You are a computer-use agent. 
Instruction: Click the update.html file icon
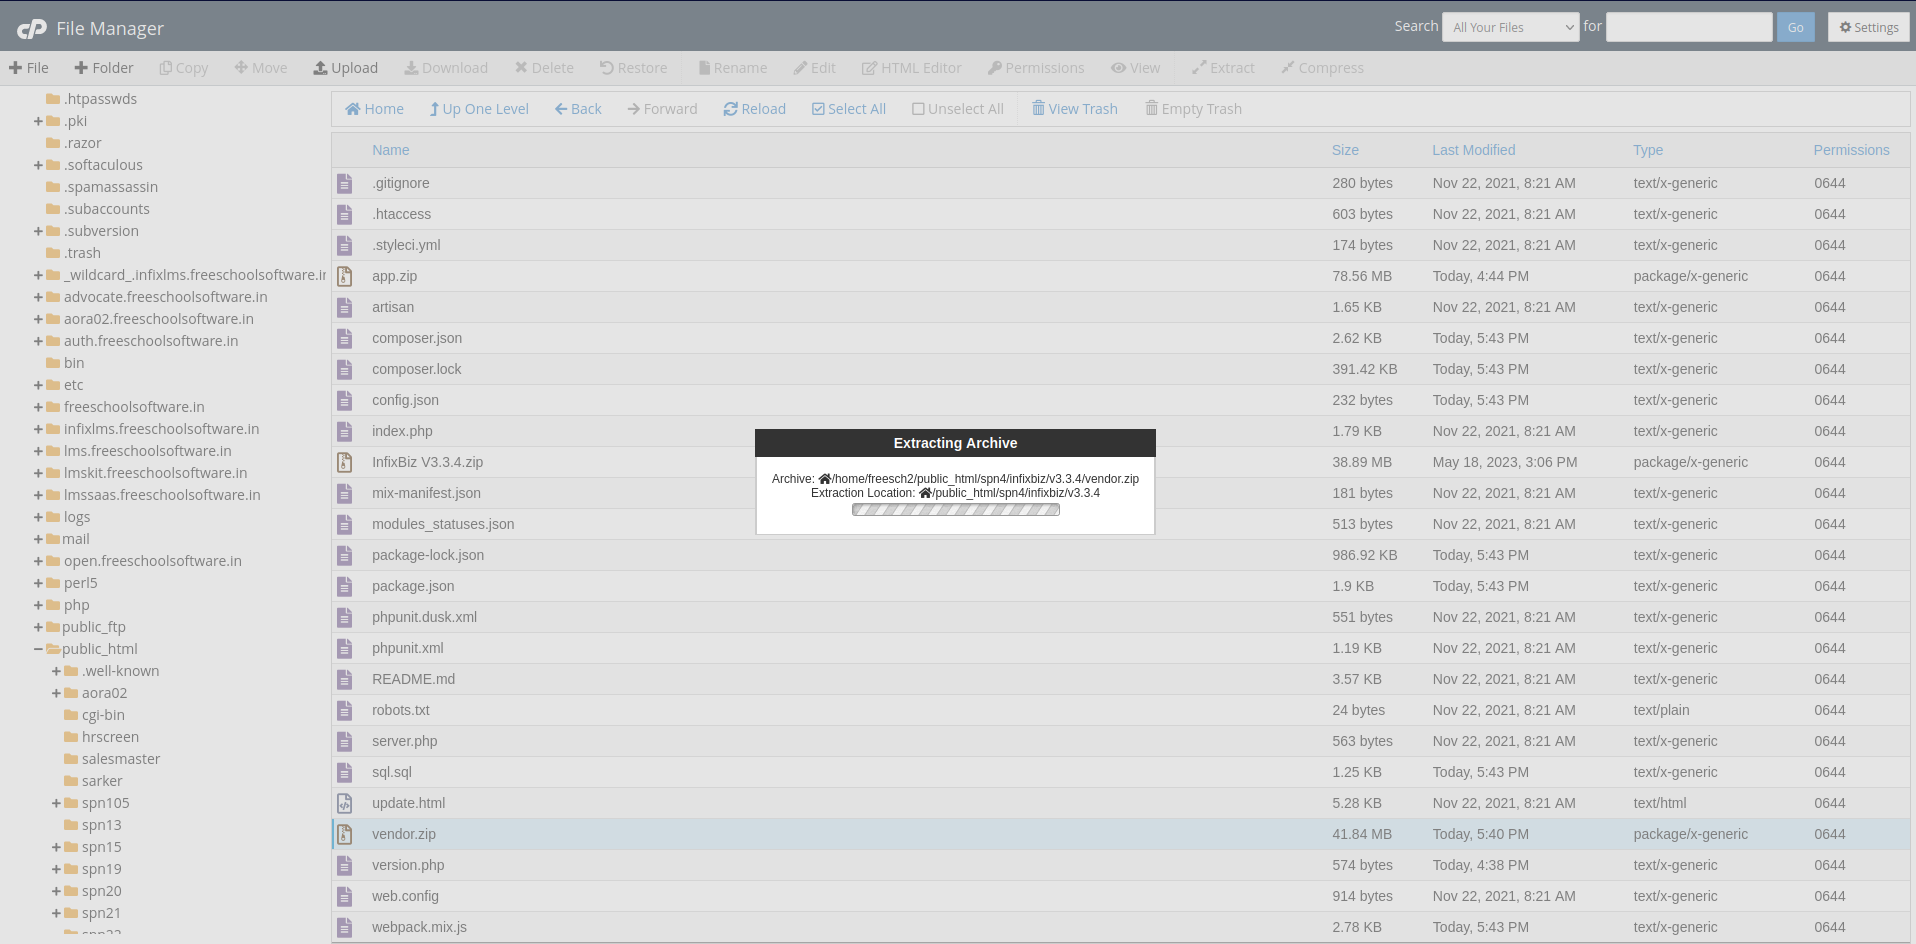point(345,803)
